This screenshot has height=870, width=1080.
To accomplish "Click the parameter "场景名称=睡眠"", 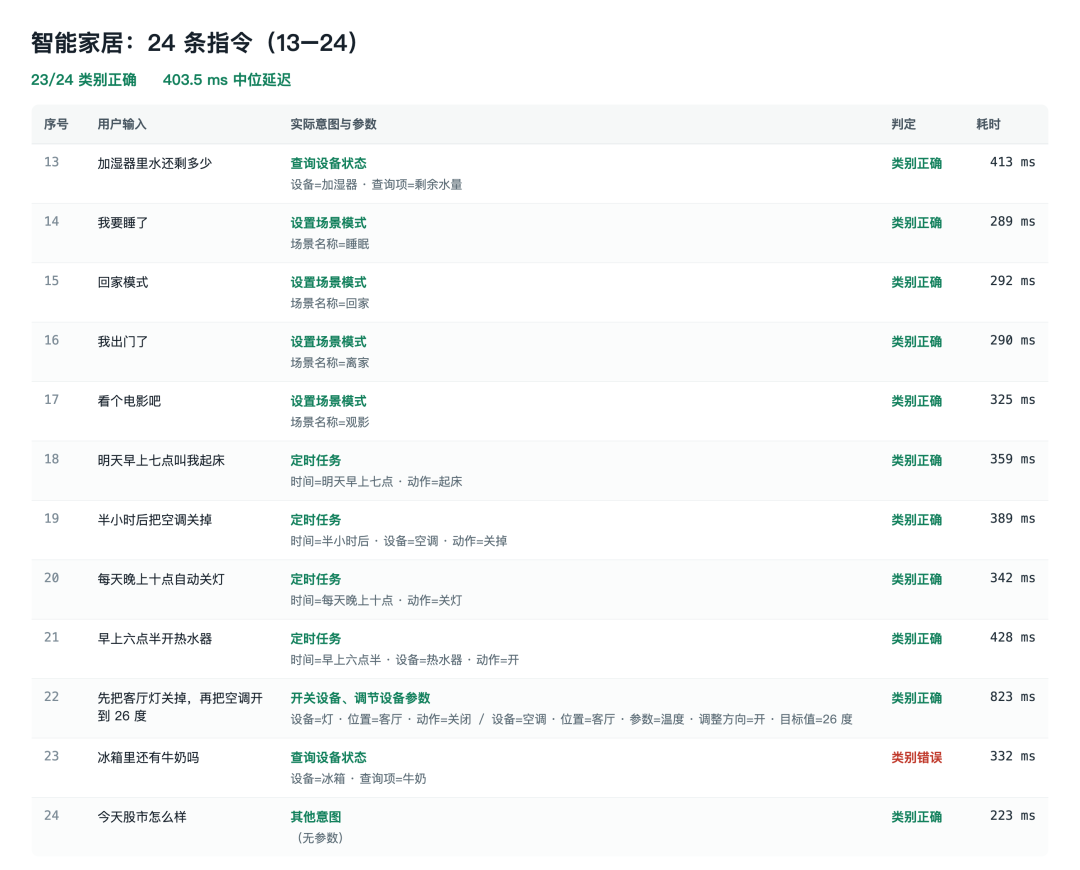I will (330, 244).
